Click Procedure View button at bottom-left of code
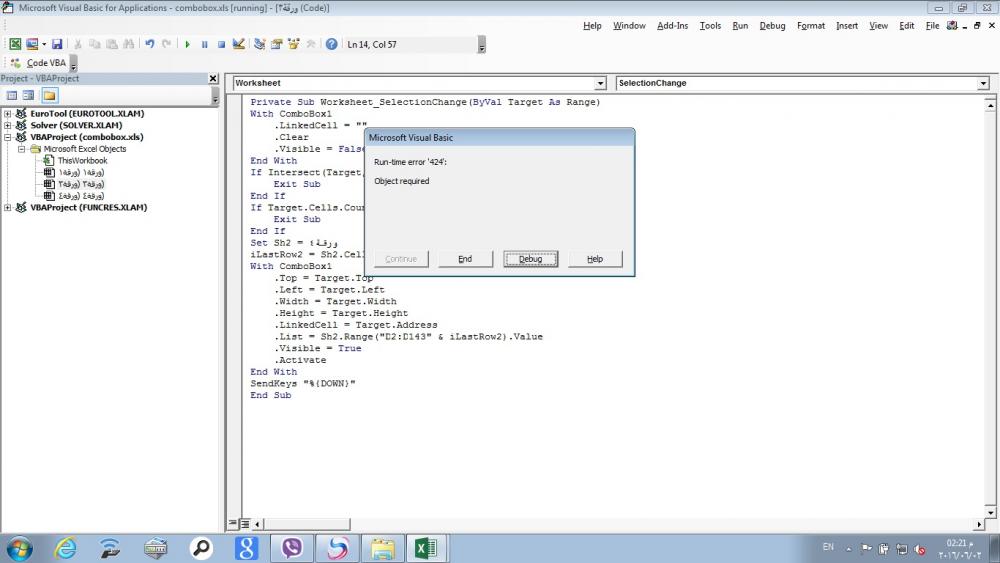Viewport: 1000px width, 563px height. click(233, 523)
